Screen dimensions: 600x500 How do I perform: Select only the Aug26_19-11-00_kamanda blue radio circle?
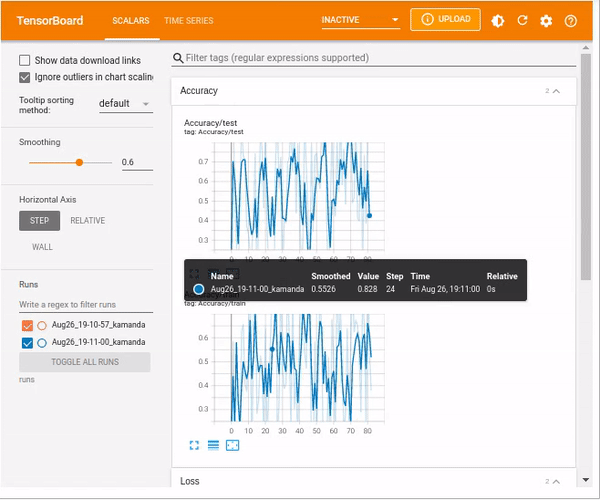[42, 343]
